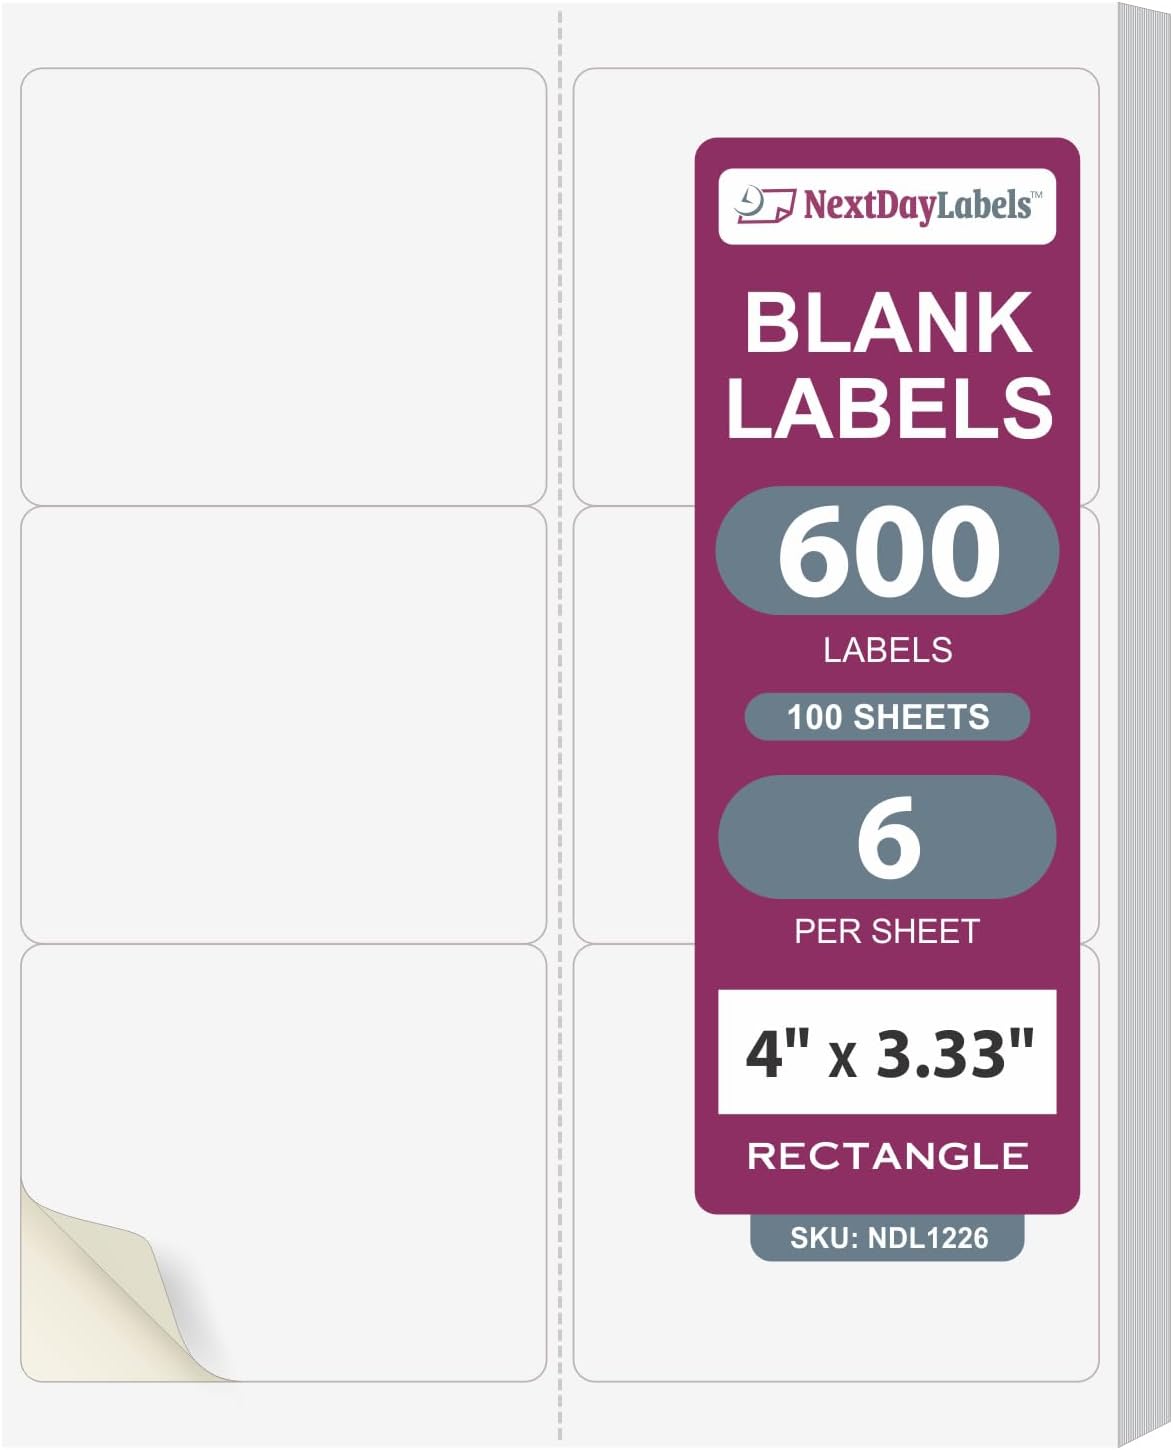Select the BLANK LABELS heading
Screen dimensions: 1173x1450
[888, 364]
